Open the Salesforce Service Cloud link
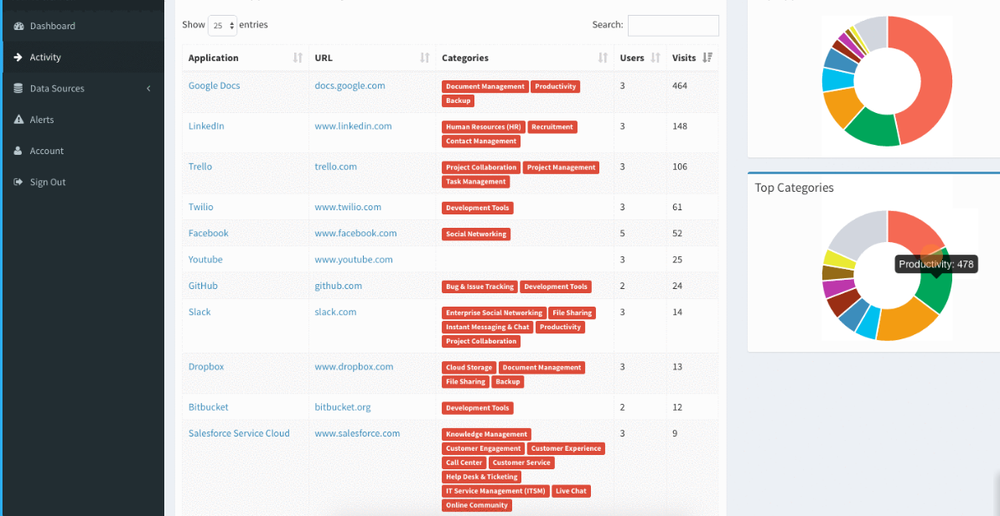This screenshot has width=1000, height=516. 239,434
